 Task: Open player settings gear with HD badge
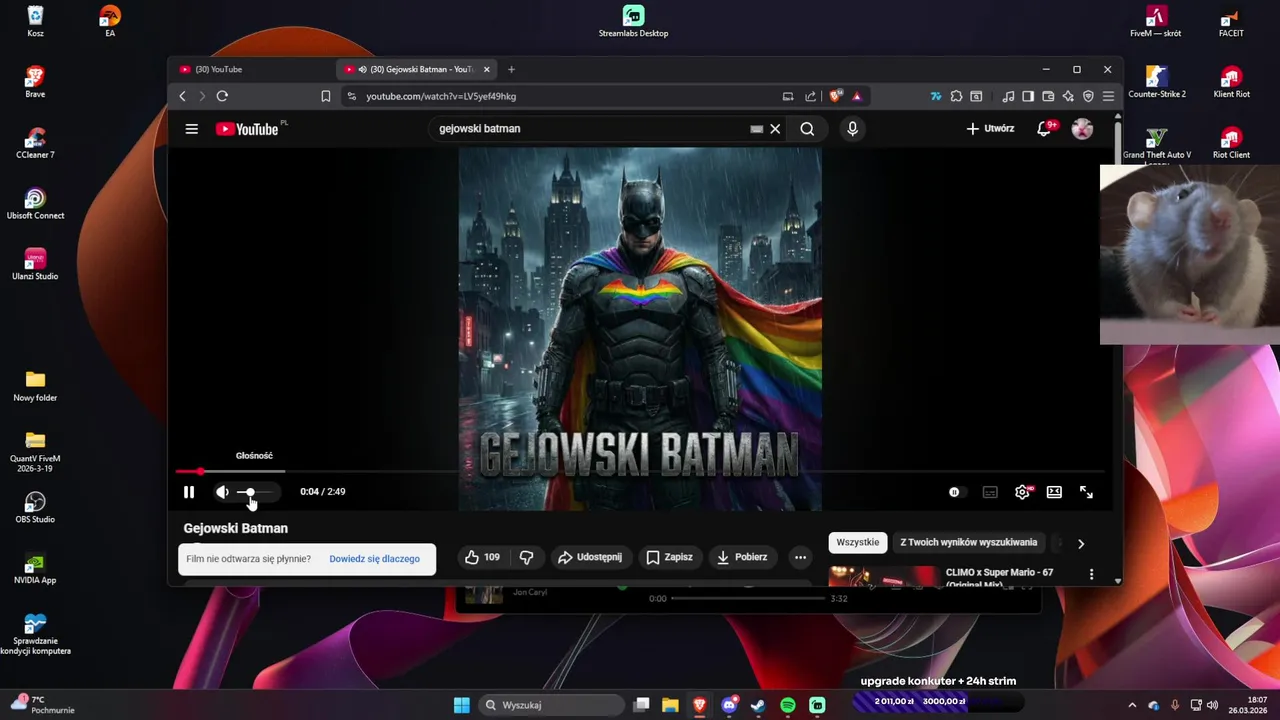1022,492
